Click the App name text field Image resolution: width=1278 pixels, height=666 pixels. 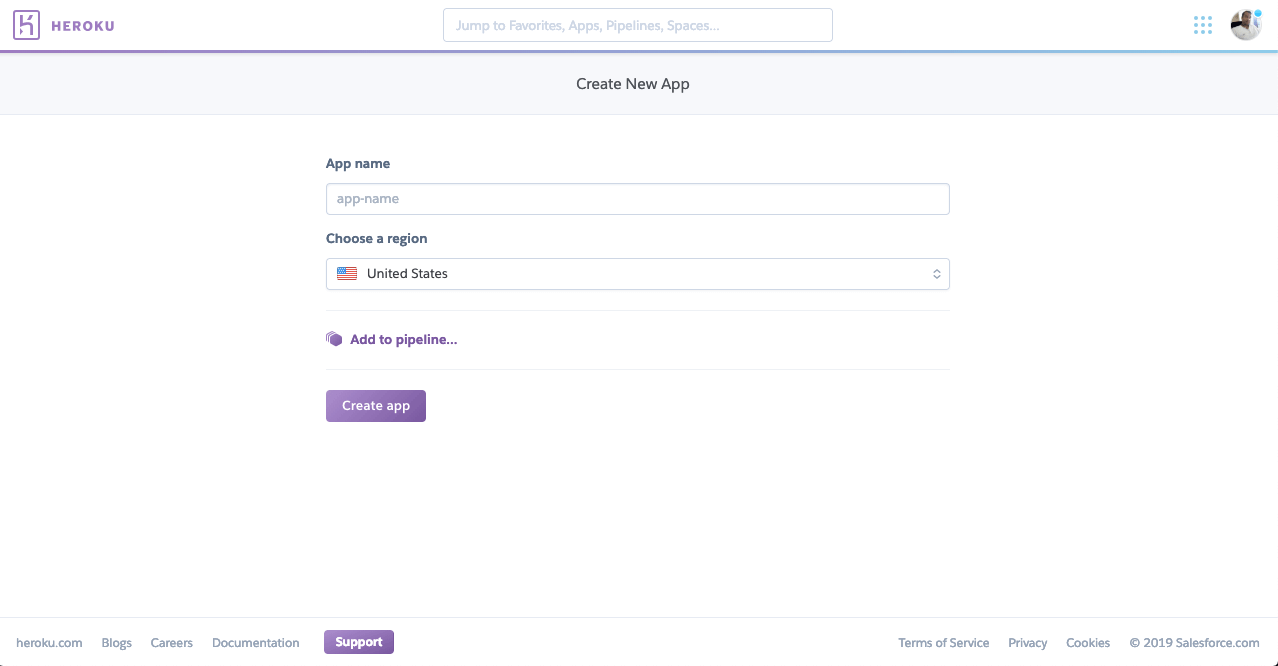[x=637, y=199]
